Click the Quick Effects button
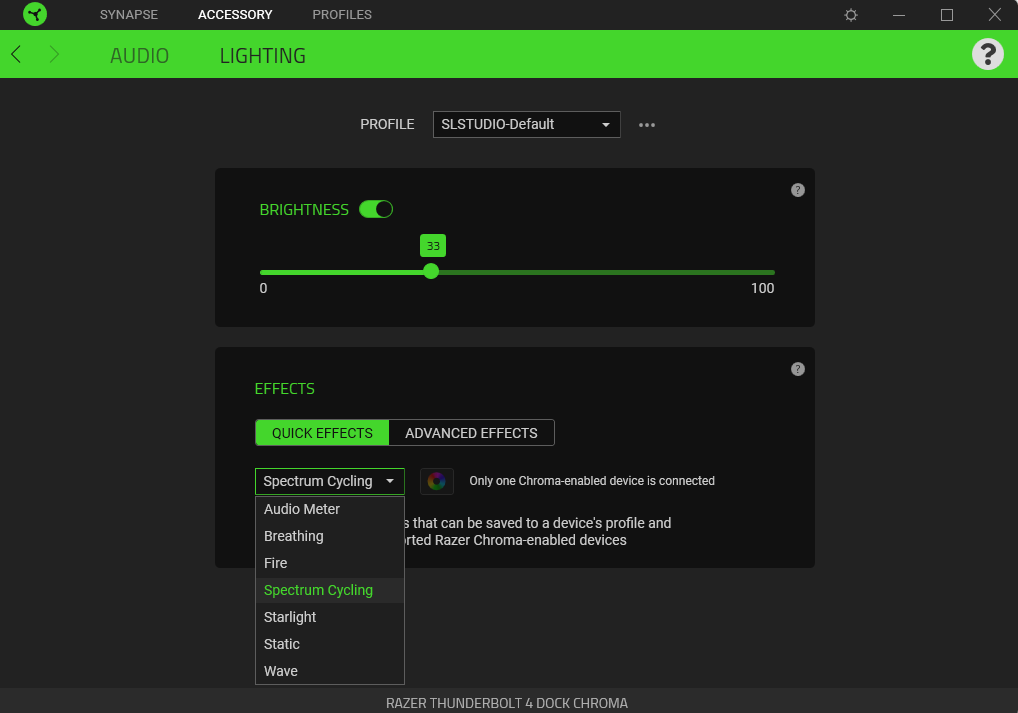This screenshot has width=1018, height=713. 322,433
